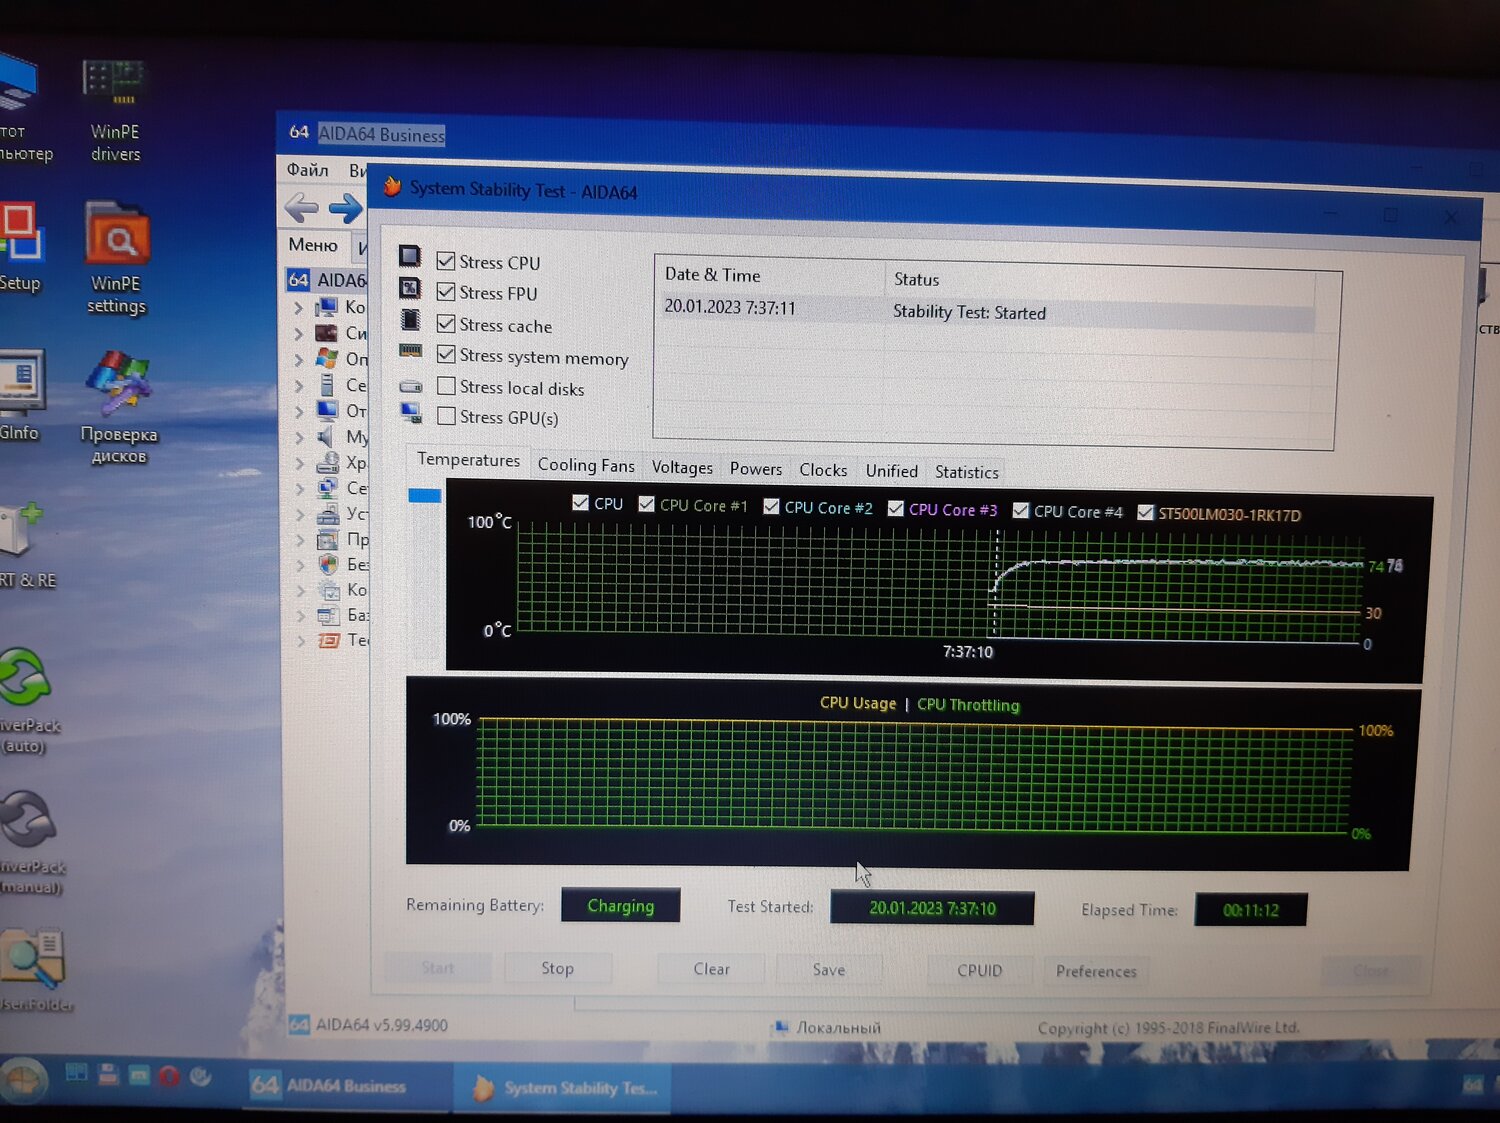Click the forward arrow in AIDA64 toolbar

point(345,208)
